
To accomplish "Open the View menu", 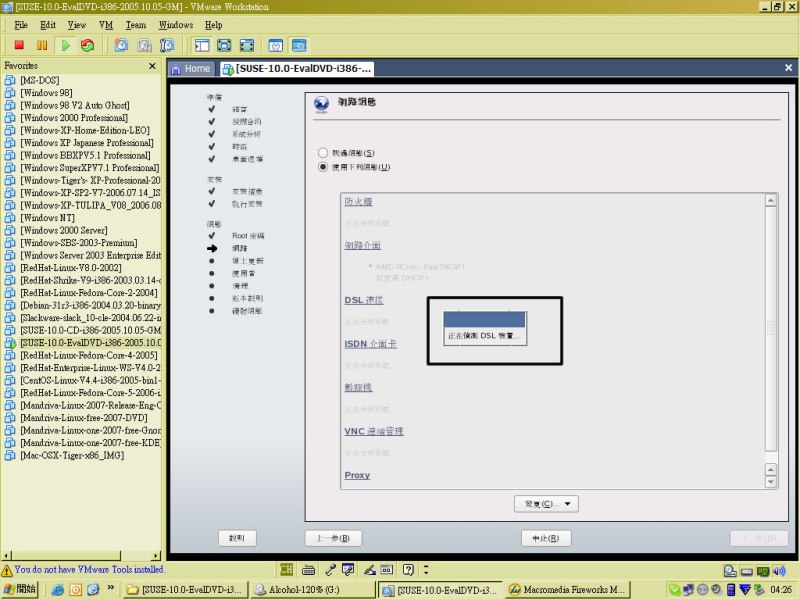I will pyautogui.click(x=77, y=25).
